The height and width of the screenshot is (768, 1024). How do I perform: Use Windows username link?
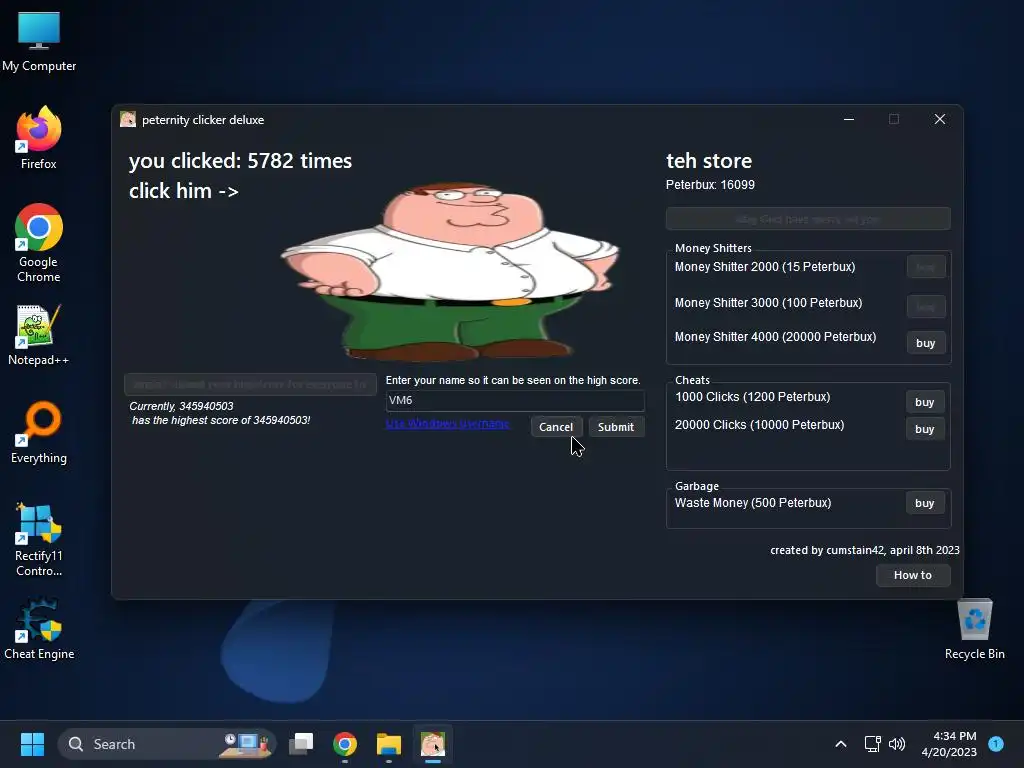pyautogui.click(x=447, y=423)
